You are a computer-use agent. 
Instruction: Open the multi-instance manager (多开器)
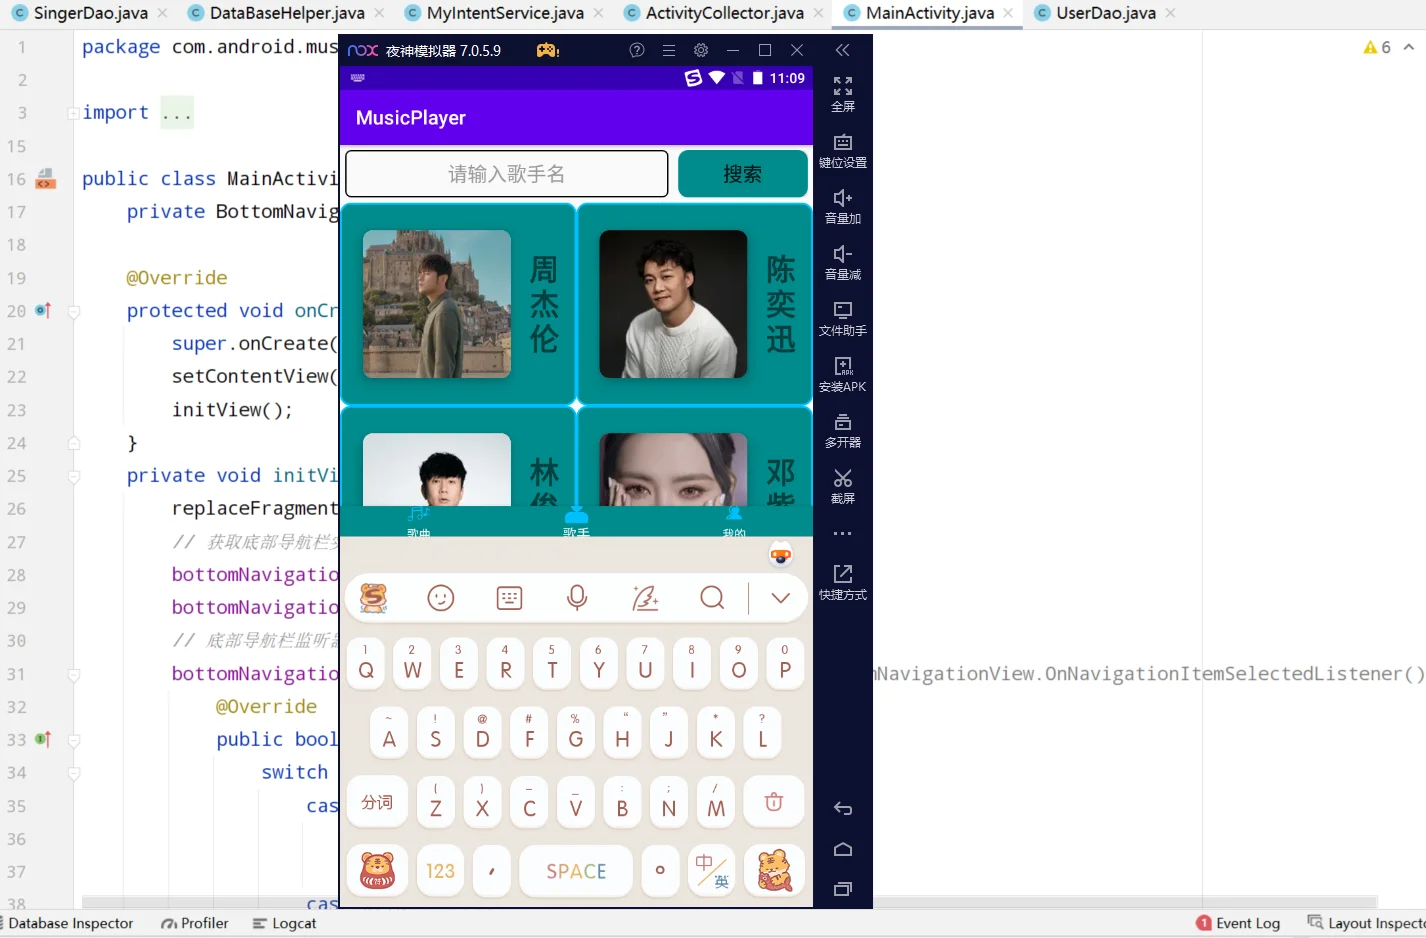tap(843, 422)
